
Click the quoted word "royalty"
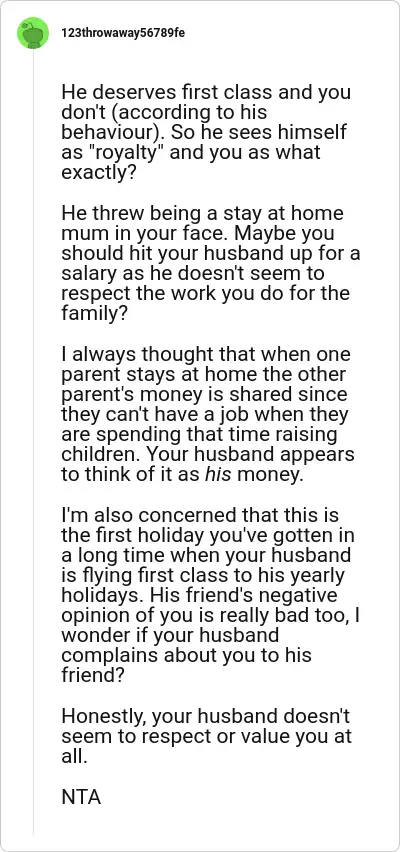click(x=122, y=153)
